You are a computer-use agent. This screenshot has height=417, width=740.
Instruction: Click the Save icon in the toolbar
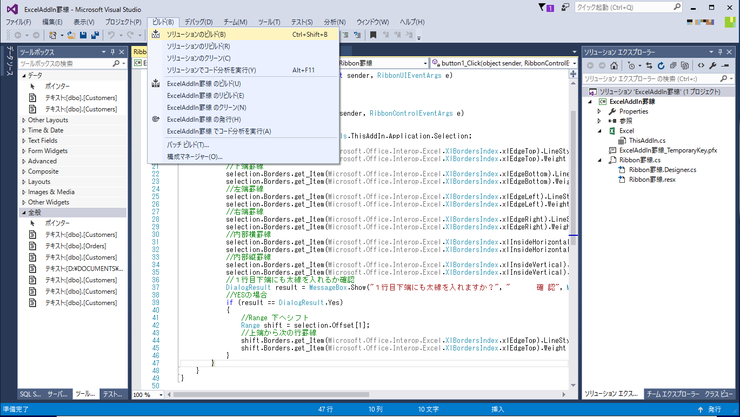click(83, 35)
